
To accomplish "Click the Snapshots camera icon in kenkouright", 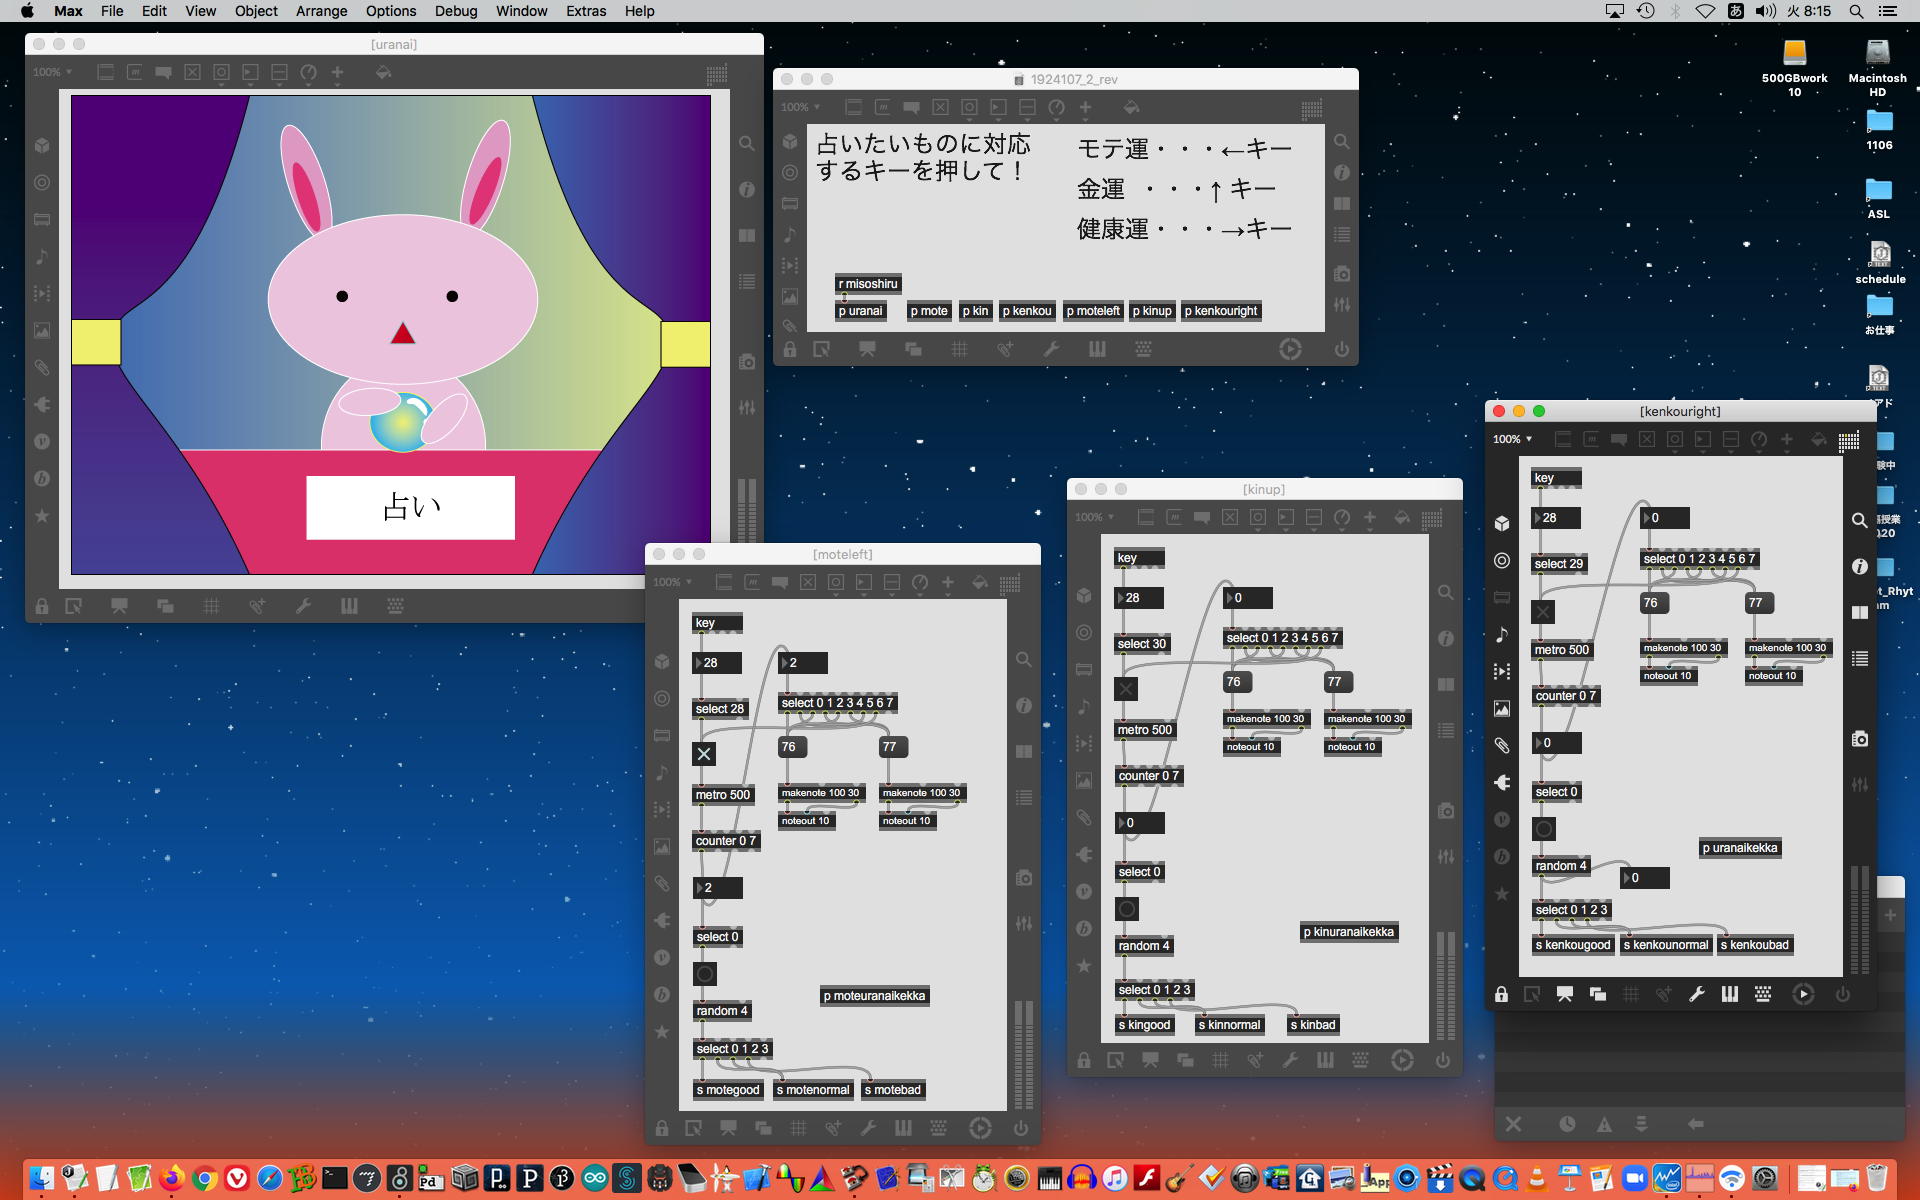I will pos(1859,739).
